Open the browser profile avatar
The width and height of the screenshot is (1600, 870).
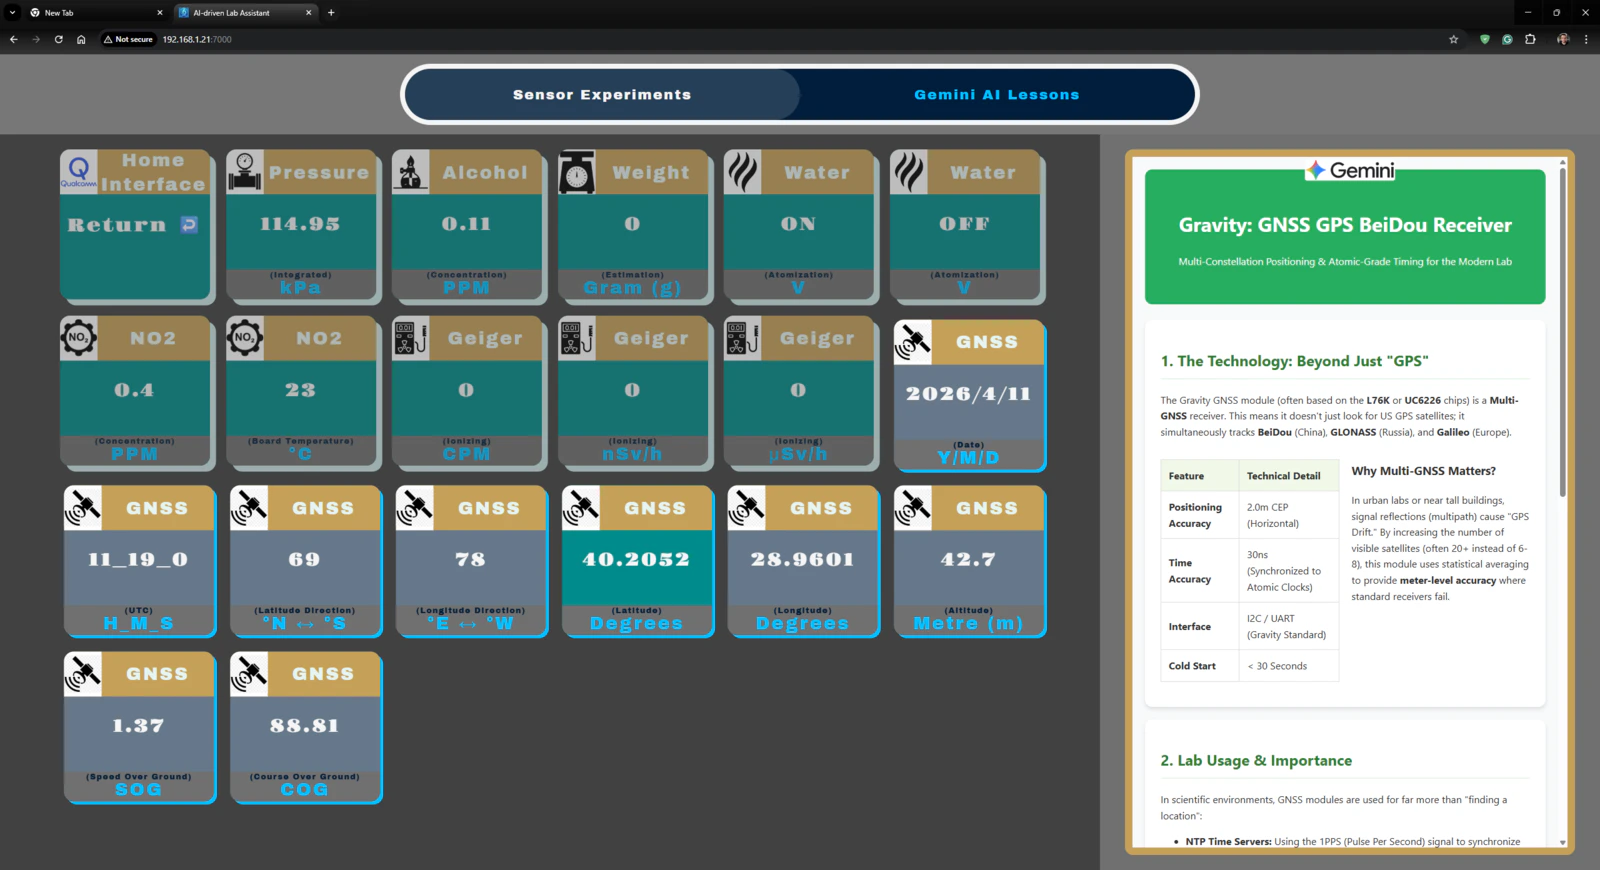[1563, 40]
